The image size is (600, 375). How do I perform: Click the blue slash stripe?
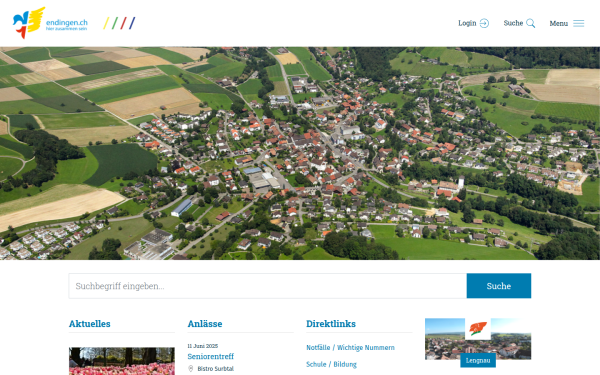click(132, 23)
